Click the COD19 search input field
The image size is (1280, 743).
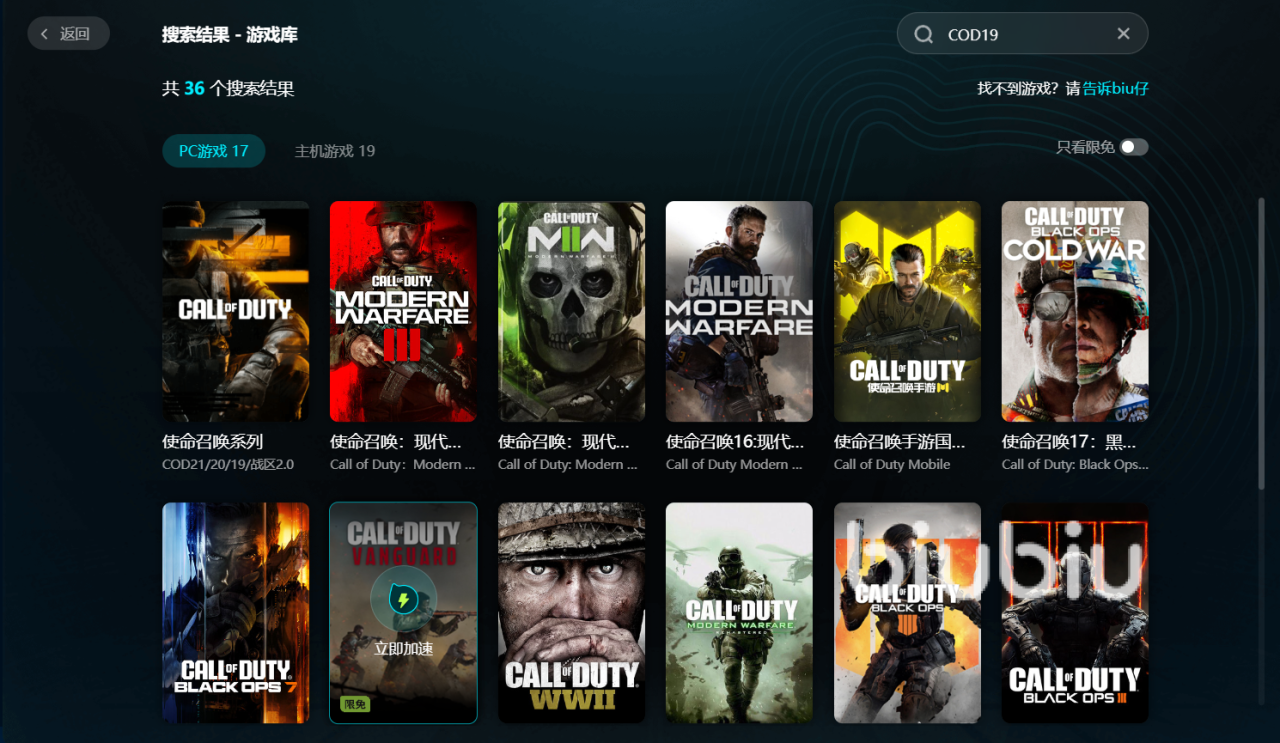(1020, 34)
